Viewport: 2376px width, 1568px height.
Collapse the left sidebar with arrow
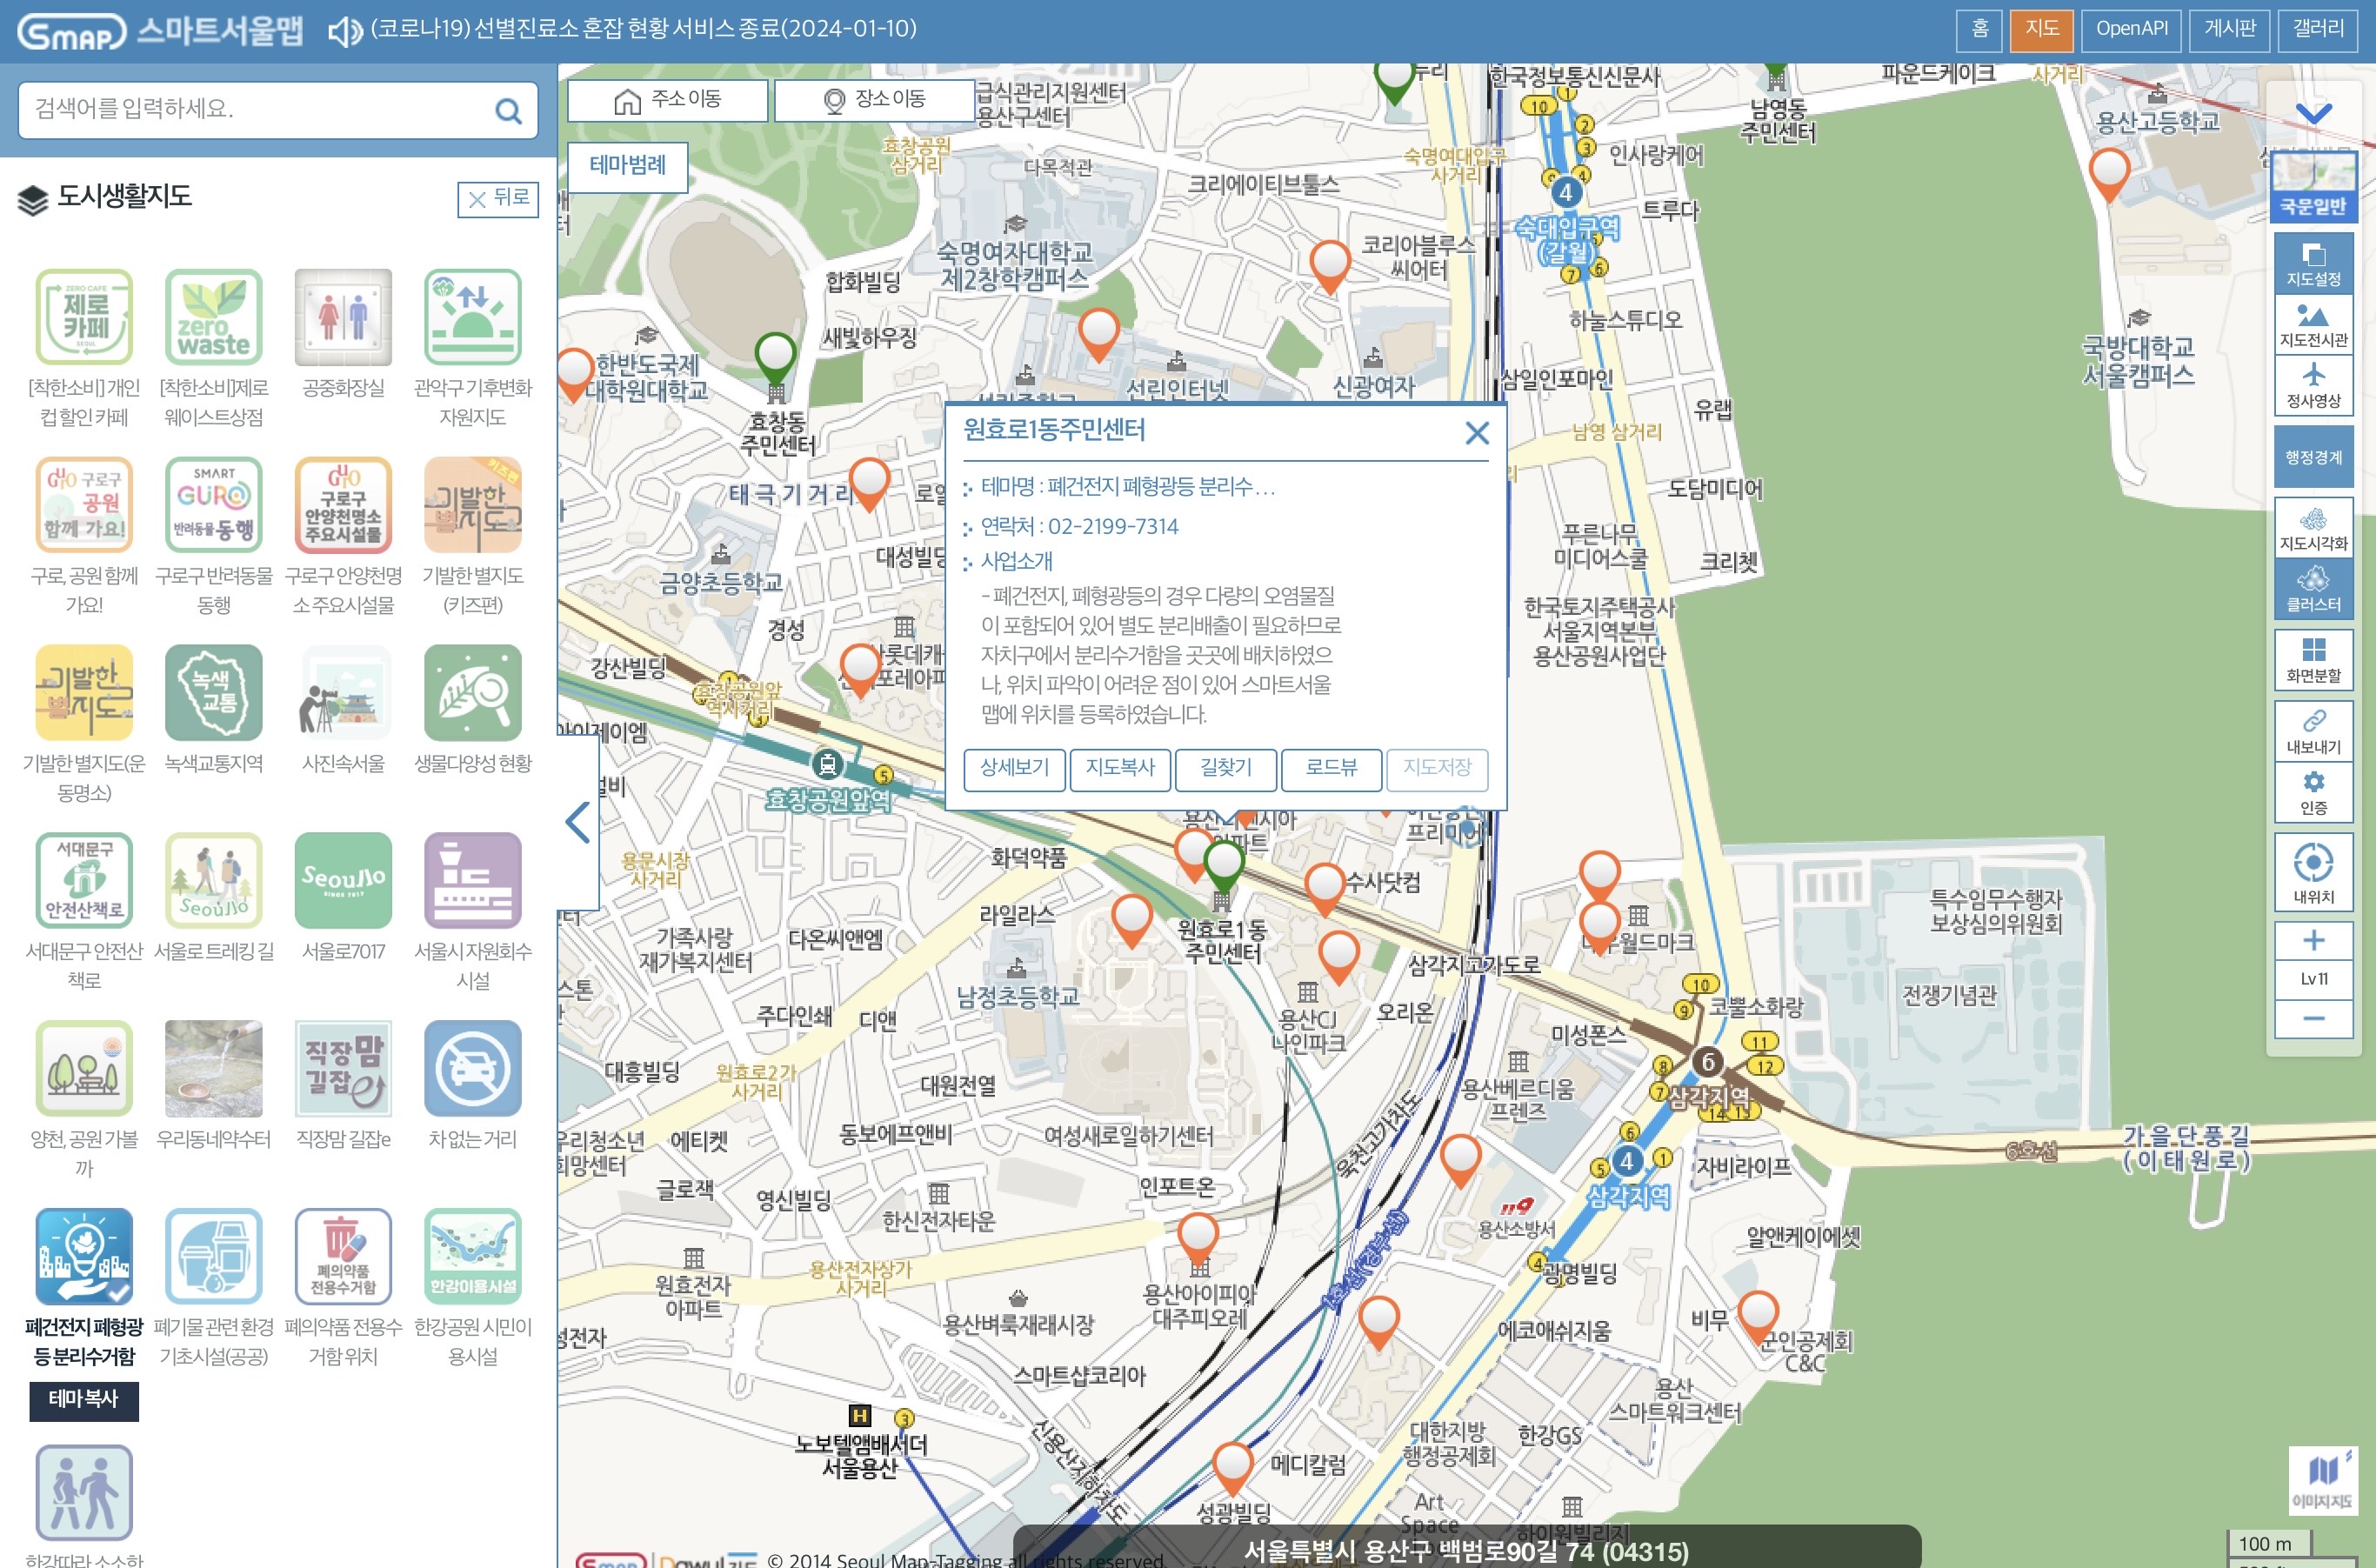tap(578, 822)
